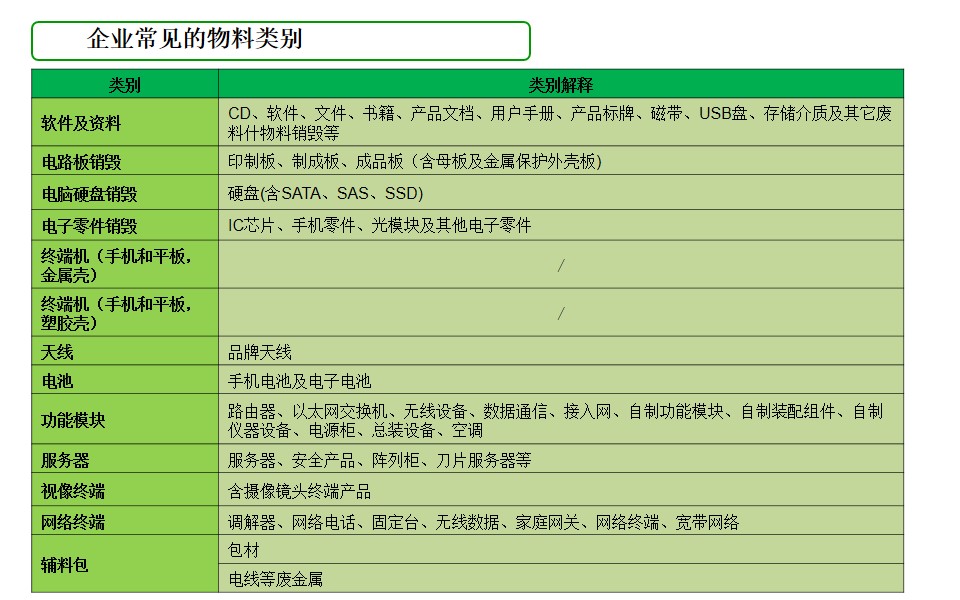
Task: Click the '含摄像镜头终端产品' cell
Action: point(561,490)
